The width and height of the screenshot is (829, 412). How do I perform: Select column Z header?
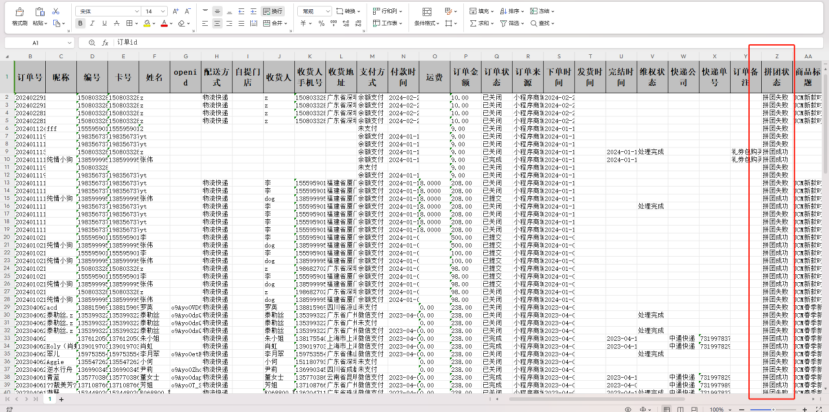click(x=777, y=56)
